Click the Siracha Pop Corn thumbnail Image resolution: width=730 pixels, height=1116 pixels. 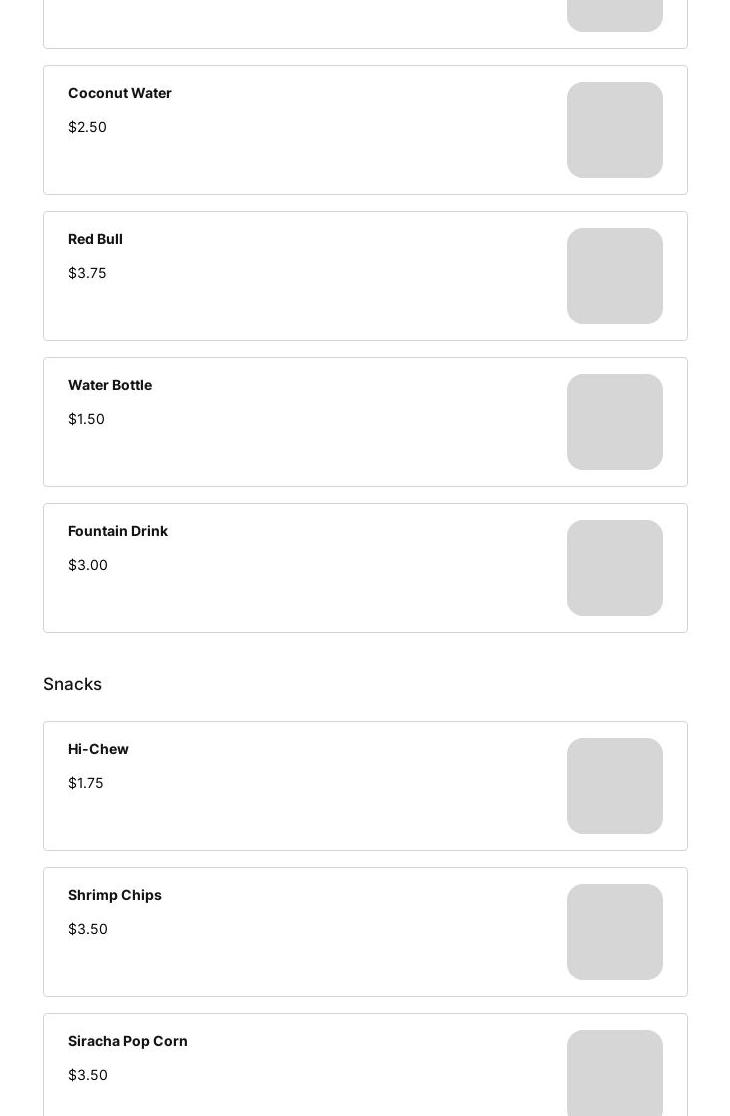coord(614,1074)
